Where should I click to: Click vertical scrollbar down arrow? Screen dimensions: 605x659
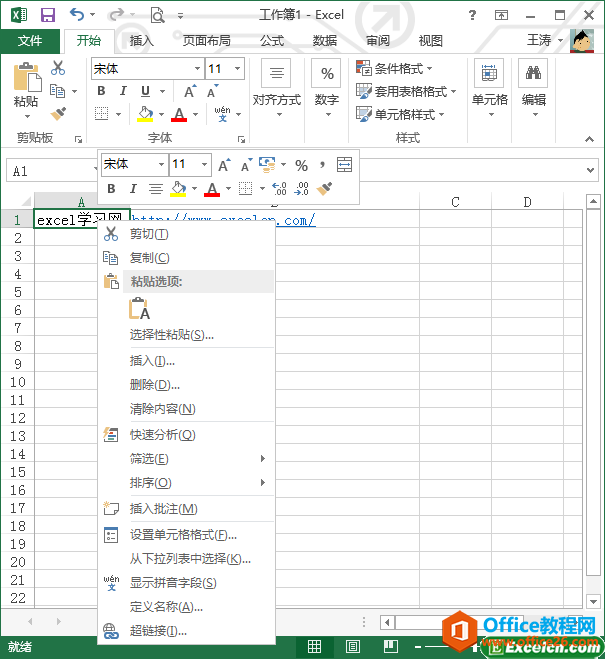click(x=593, y=602)
